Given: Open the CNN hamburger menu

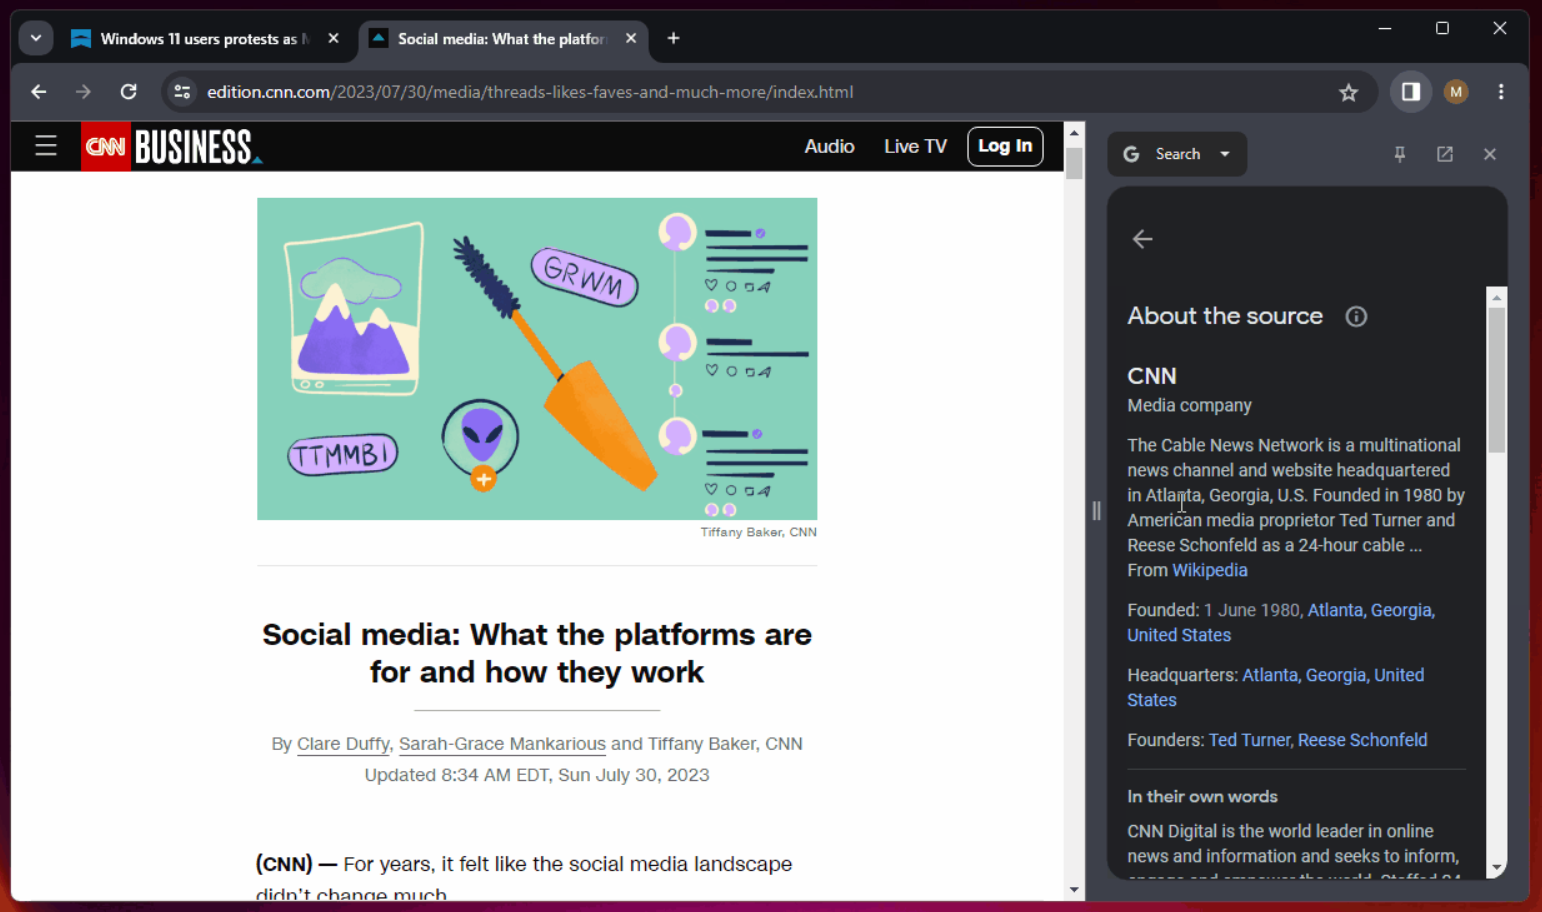Looking at the screenshot, I should (x=46, y=146).
